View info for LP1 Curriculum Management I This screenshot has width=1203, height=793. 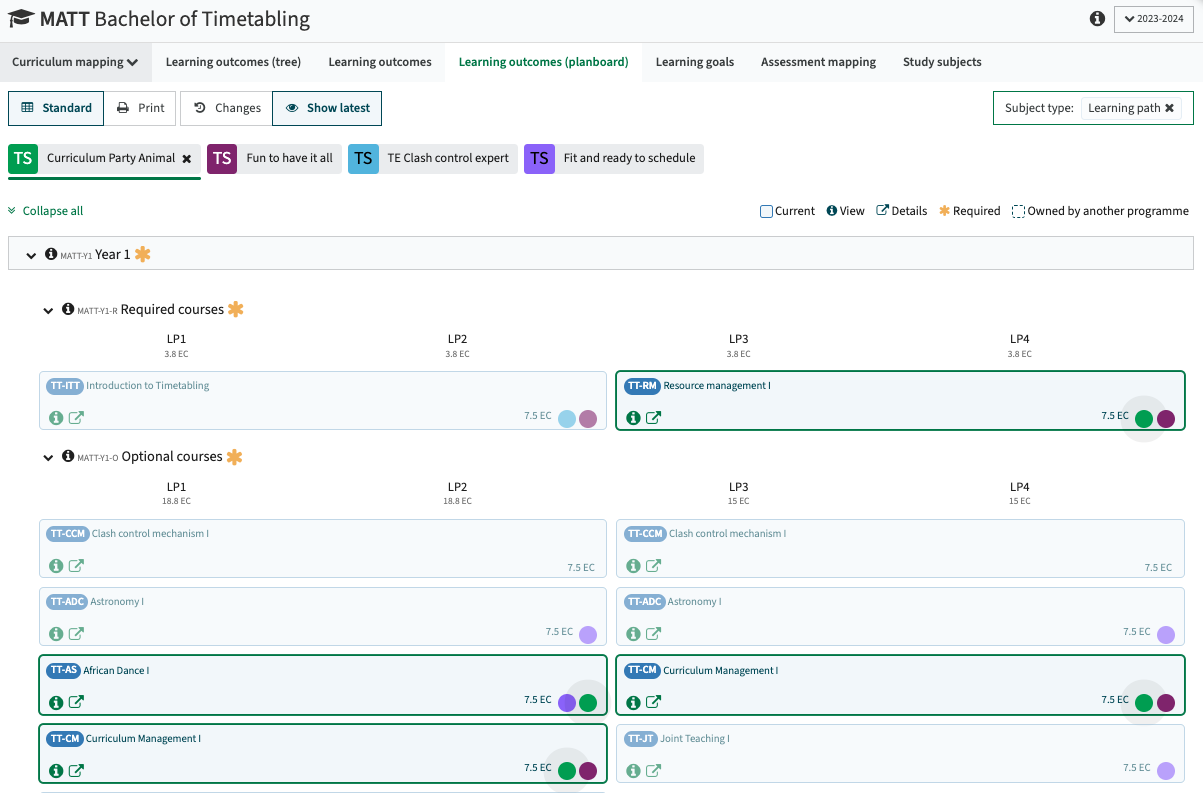tap(56, 770)
